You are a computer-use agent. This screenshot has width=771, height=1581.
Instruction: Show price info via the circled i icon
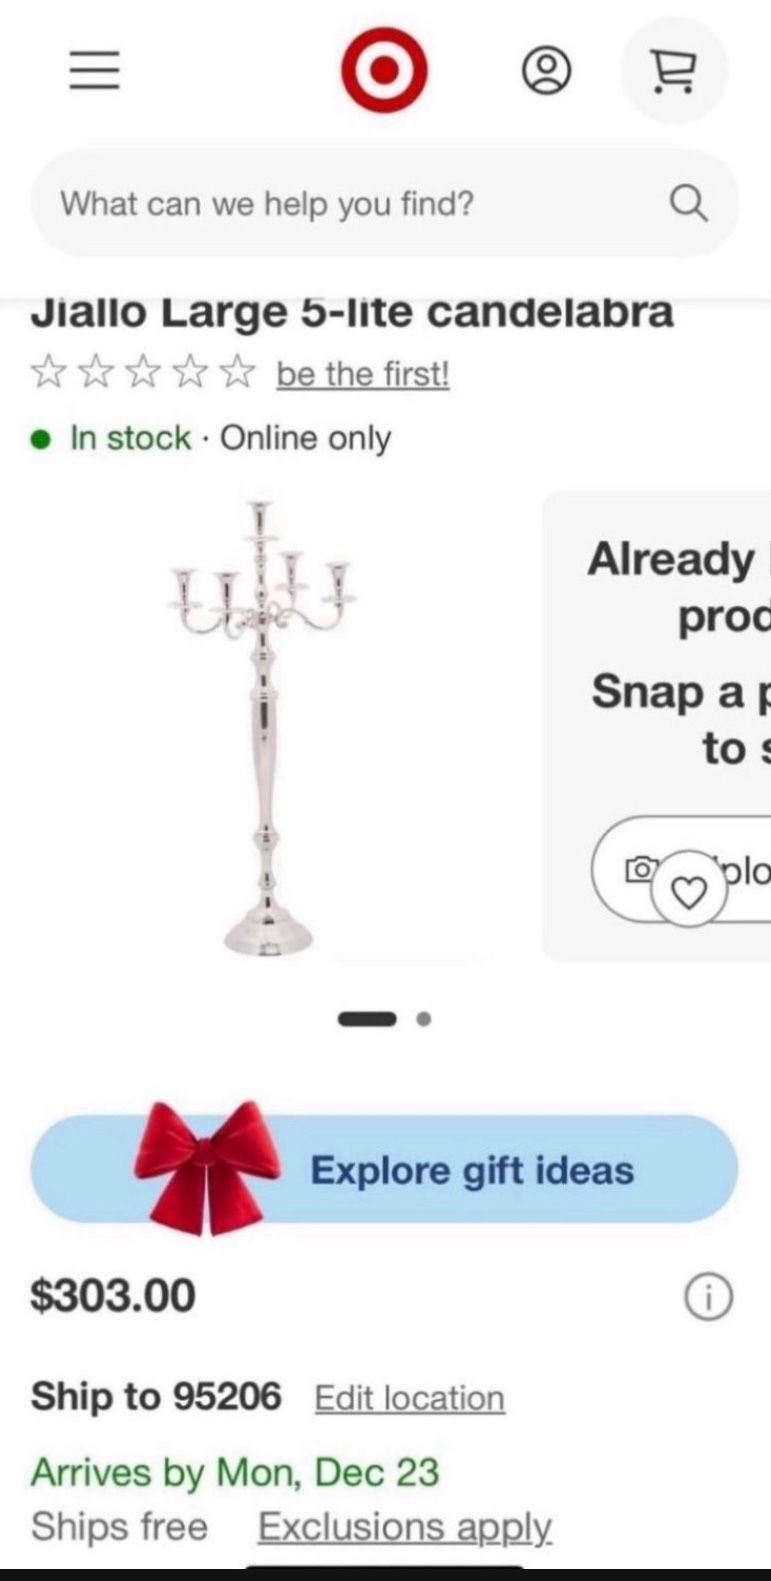(x=708, y=1297)
